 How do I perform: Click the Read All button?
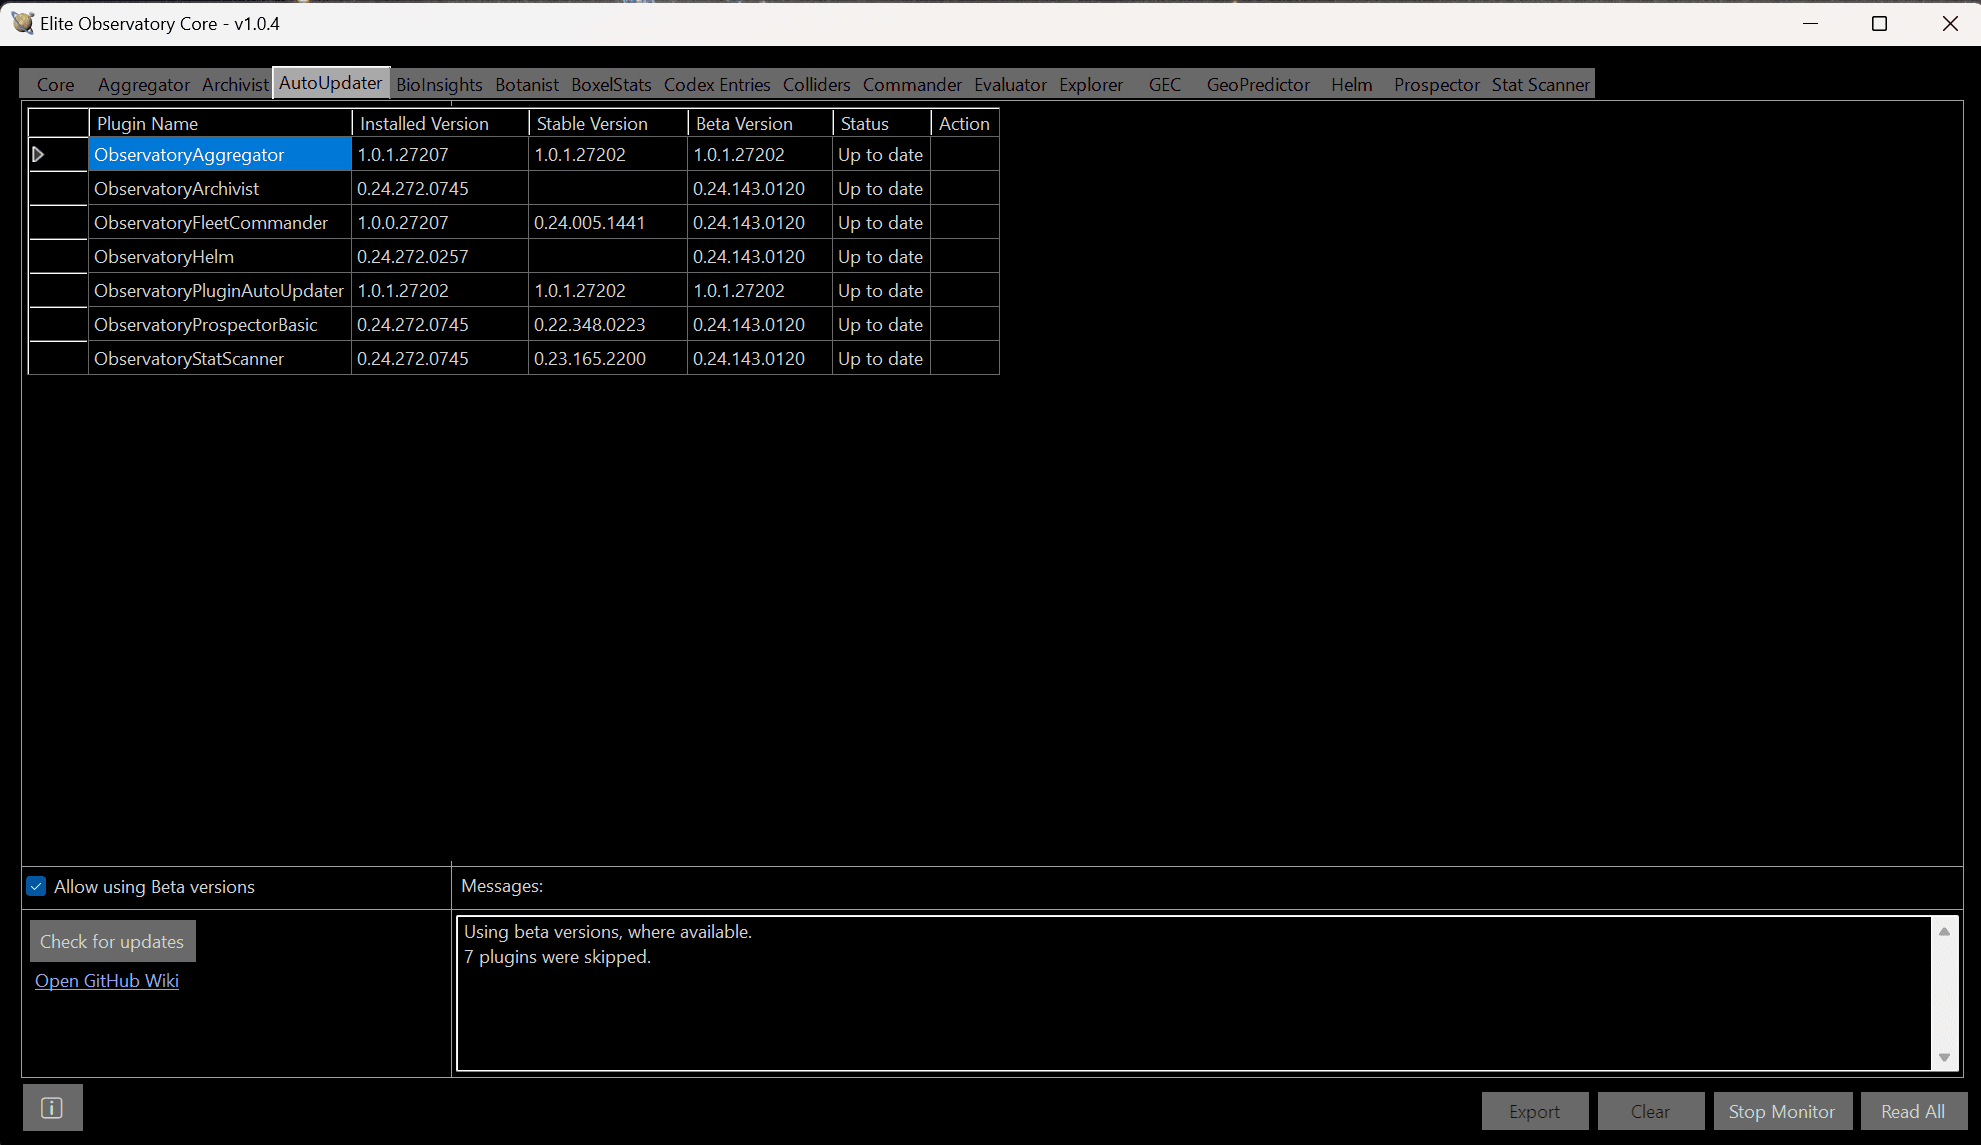point(1913,1112)
